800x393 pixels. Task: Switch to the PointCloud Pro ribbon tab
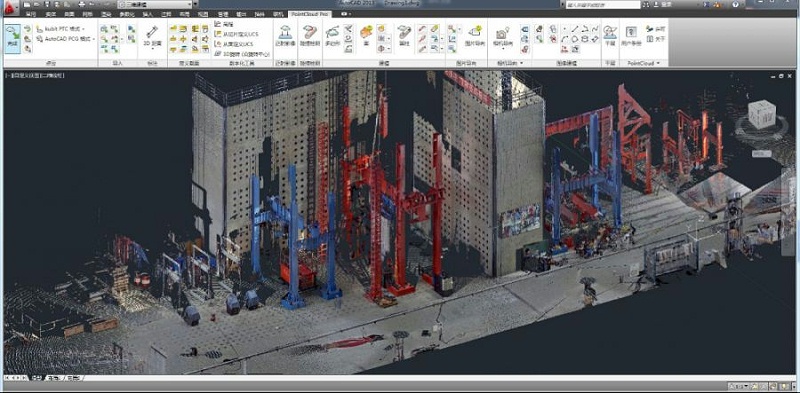click(x=309, y=14)
